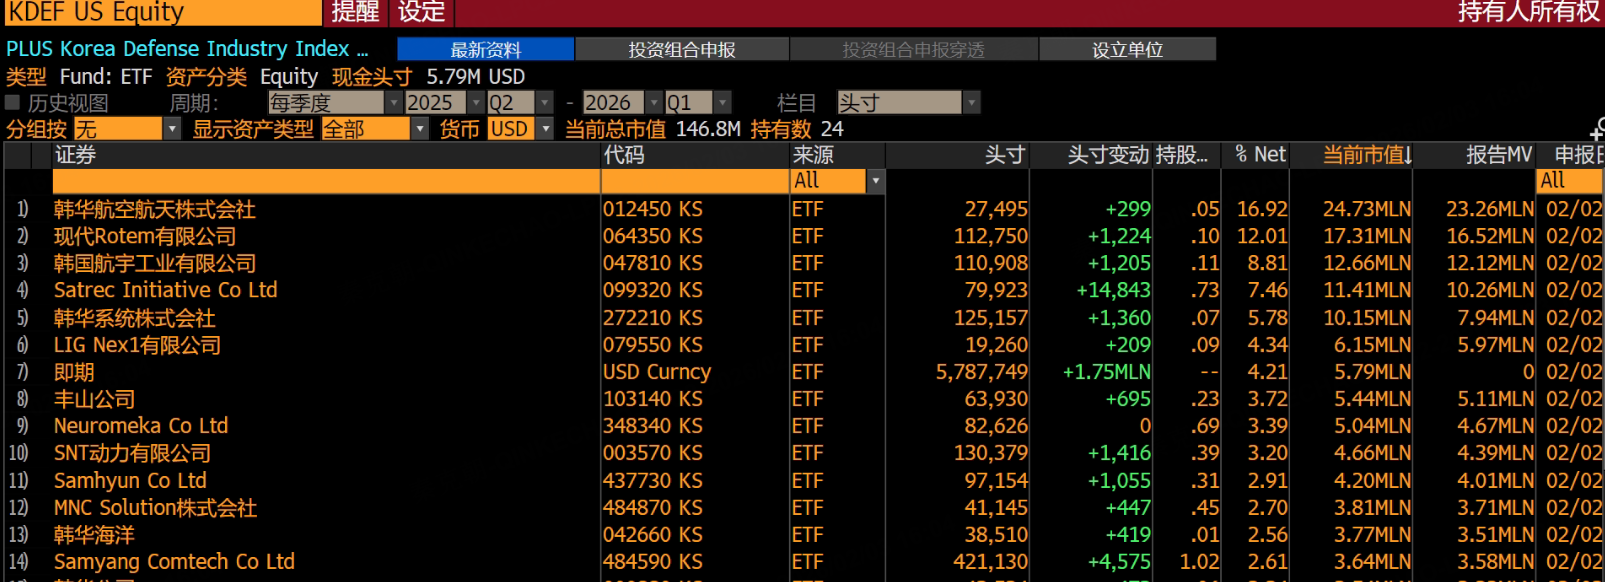This screenshot has width=1605, height=582.
Task: Switch to the 投资组合申报 tab
Action: coord(681,49)
